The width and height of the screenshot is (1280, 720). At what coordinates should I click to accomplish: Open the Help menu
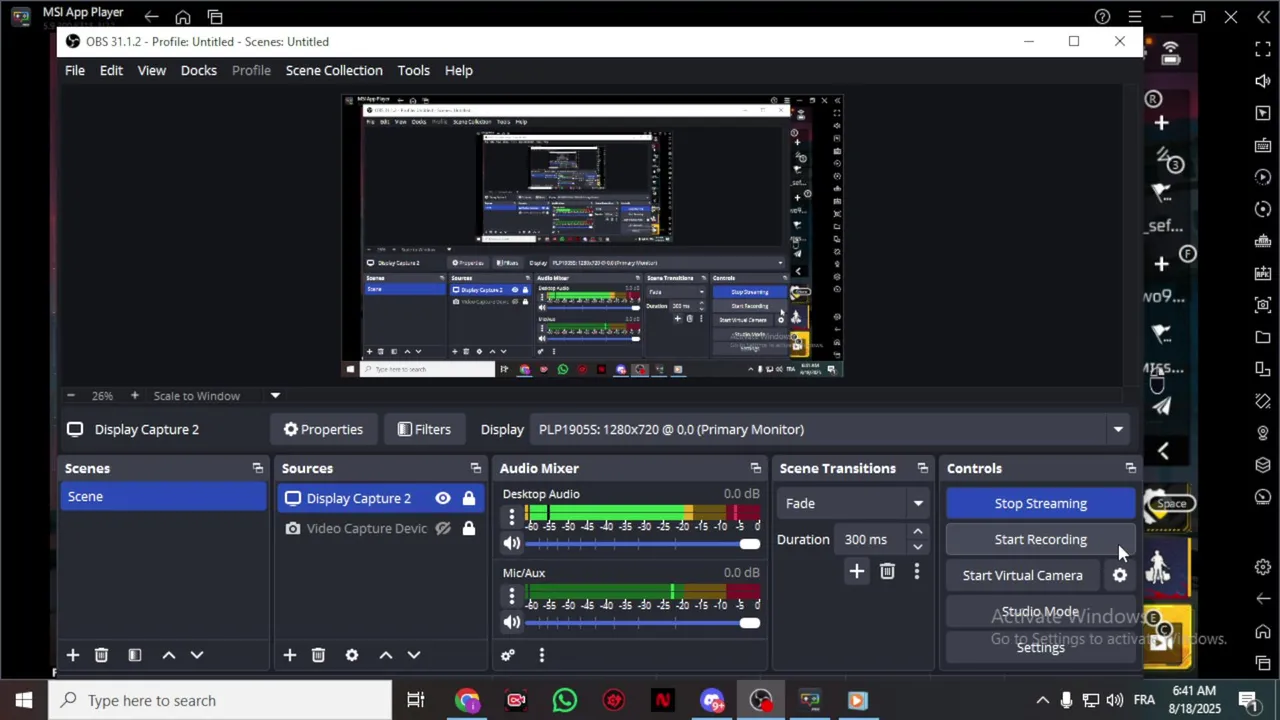459,70
